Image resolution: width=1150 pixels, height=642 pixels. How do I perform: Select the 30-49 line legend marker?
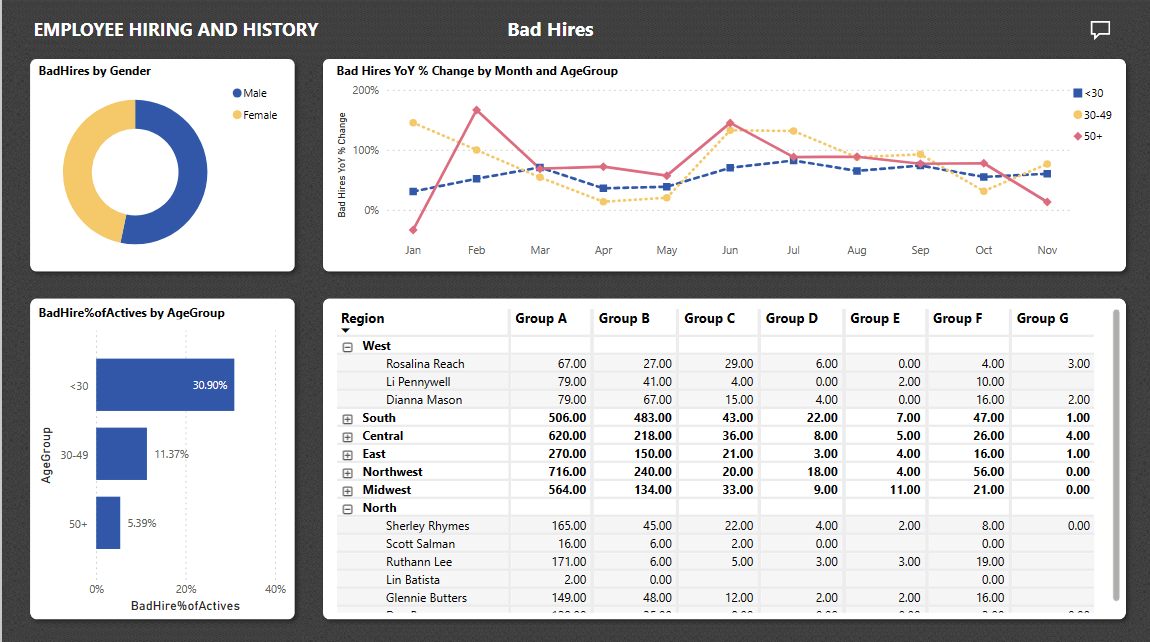tap(1077, 115)
